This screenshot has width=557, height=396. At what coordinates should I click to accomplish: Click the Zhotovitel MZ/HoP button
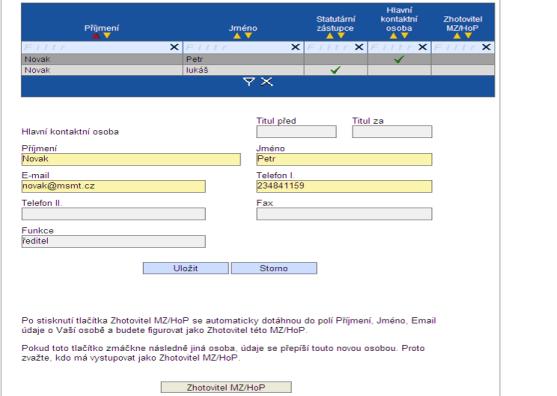coord(226,387)
